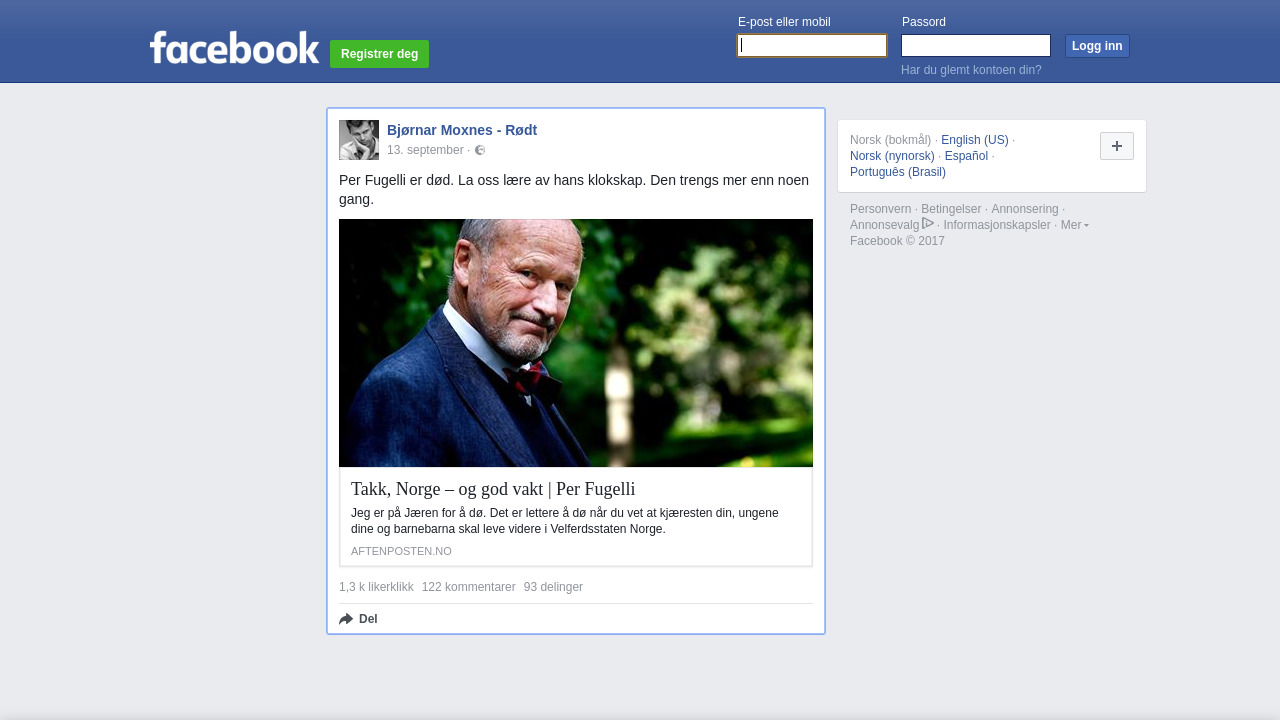Open Bjørnar Moxnes profile picture

359,140
